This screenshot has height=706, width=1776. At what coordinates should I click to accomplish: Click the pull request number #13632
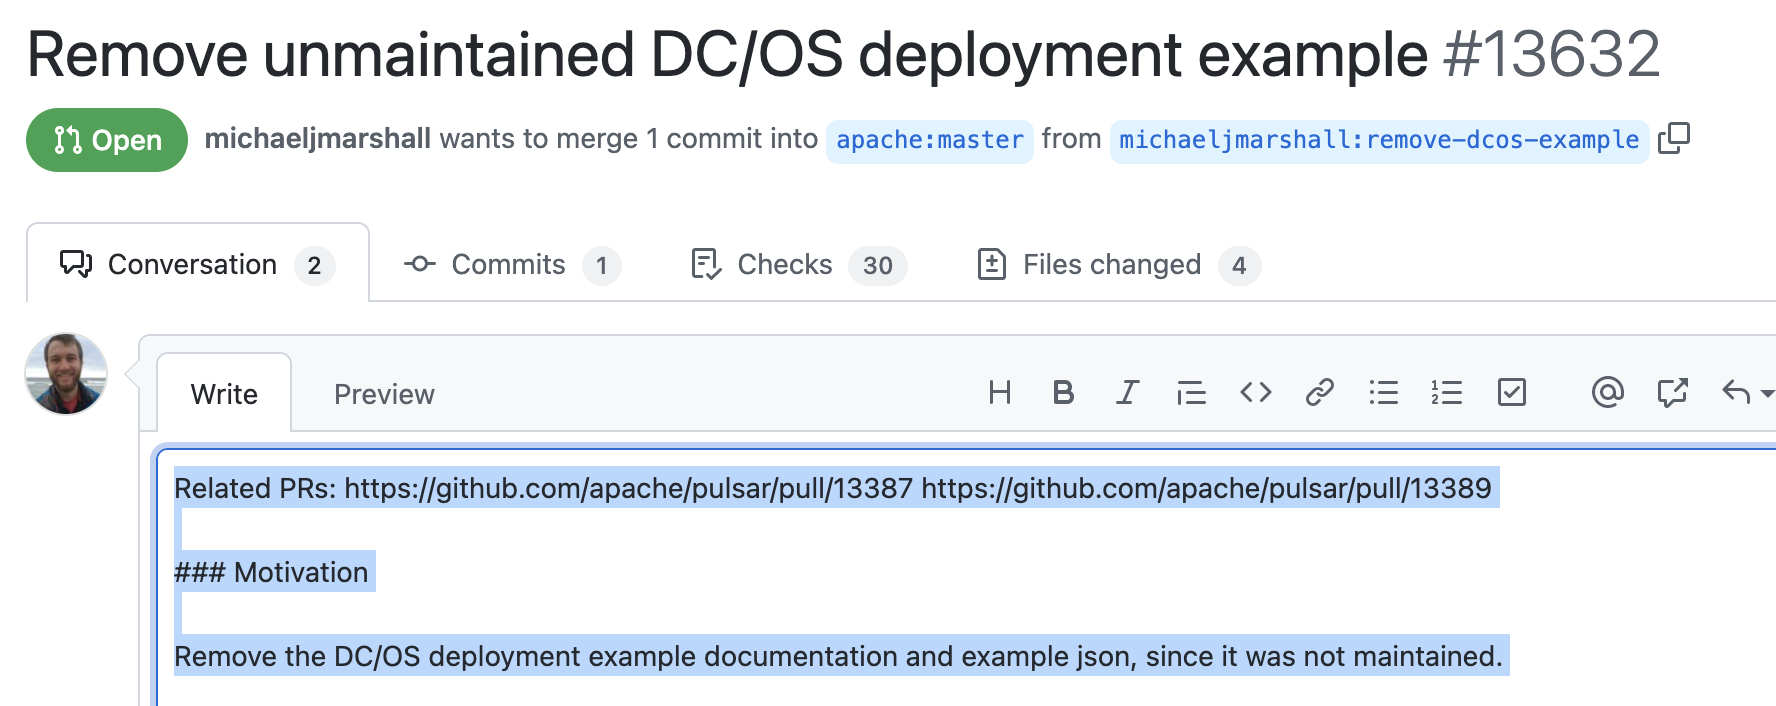click(x=1551, y=54)
